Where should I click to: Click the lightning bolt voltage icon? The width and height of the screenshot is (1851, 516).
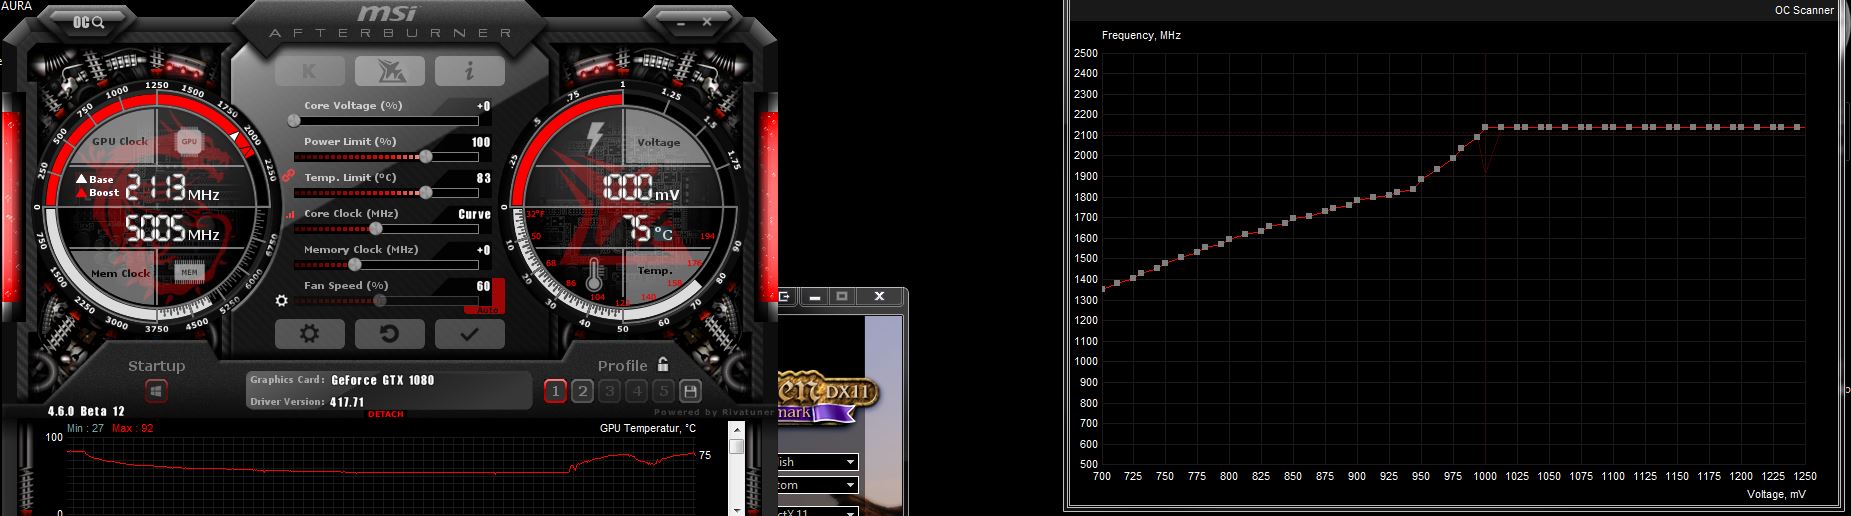[x=595, y=137]
